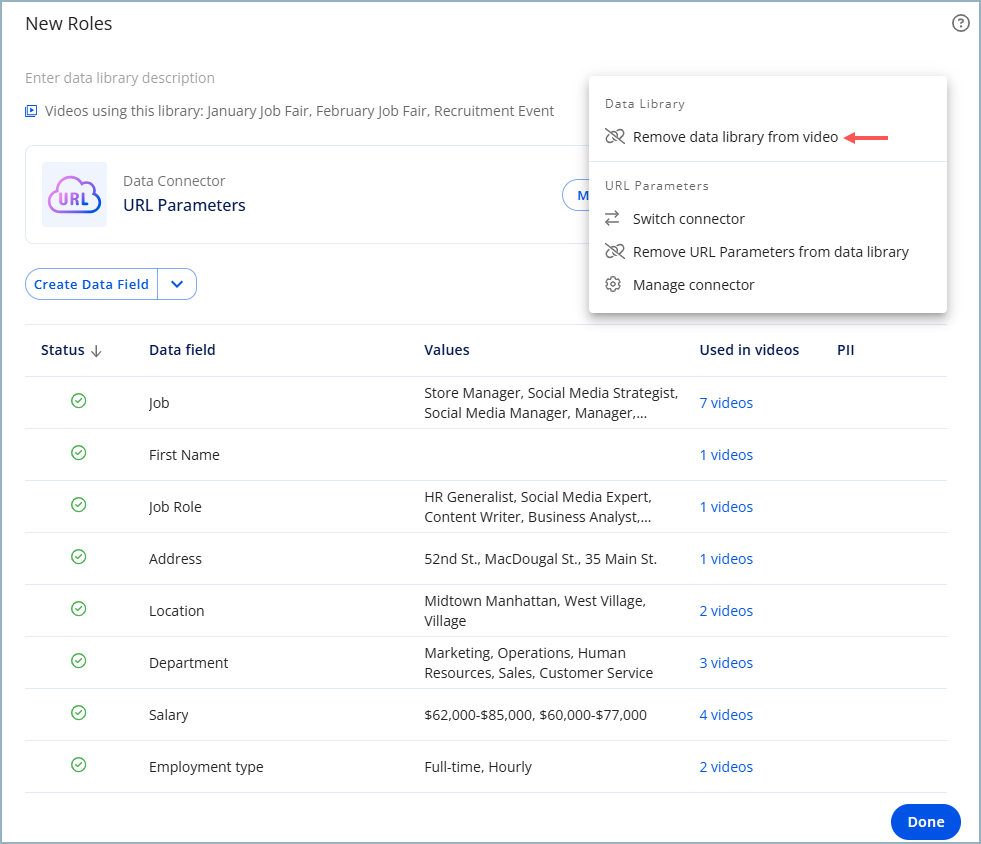Select the Job data field name

[x=159, y=404]
